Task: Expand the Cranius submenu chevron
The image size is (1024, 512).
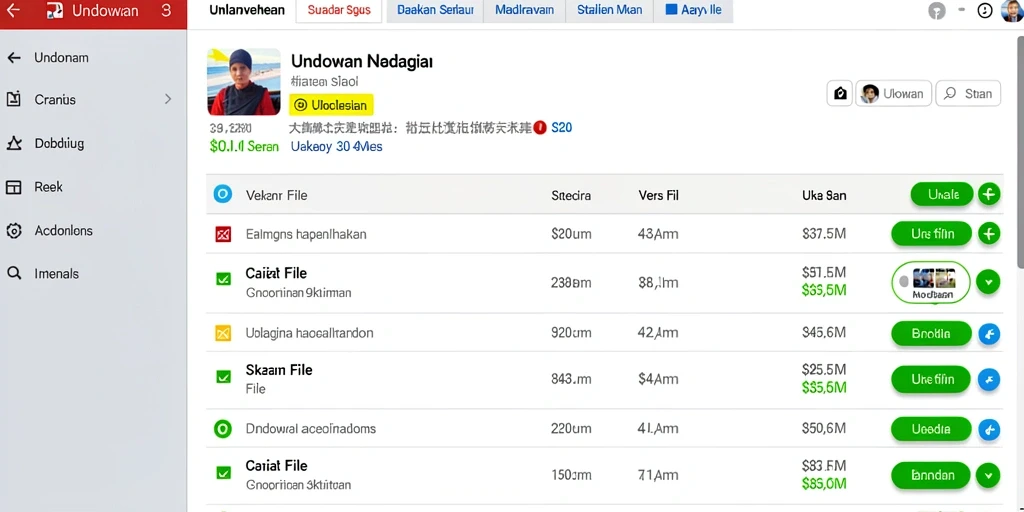Action: (168, 99)
